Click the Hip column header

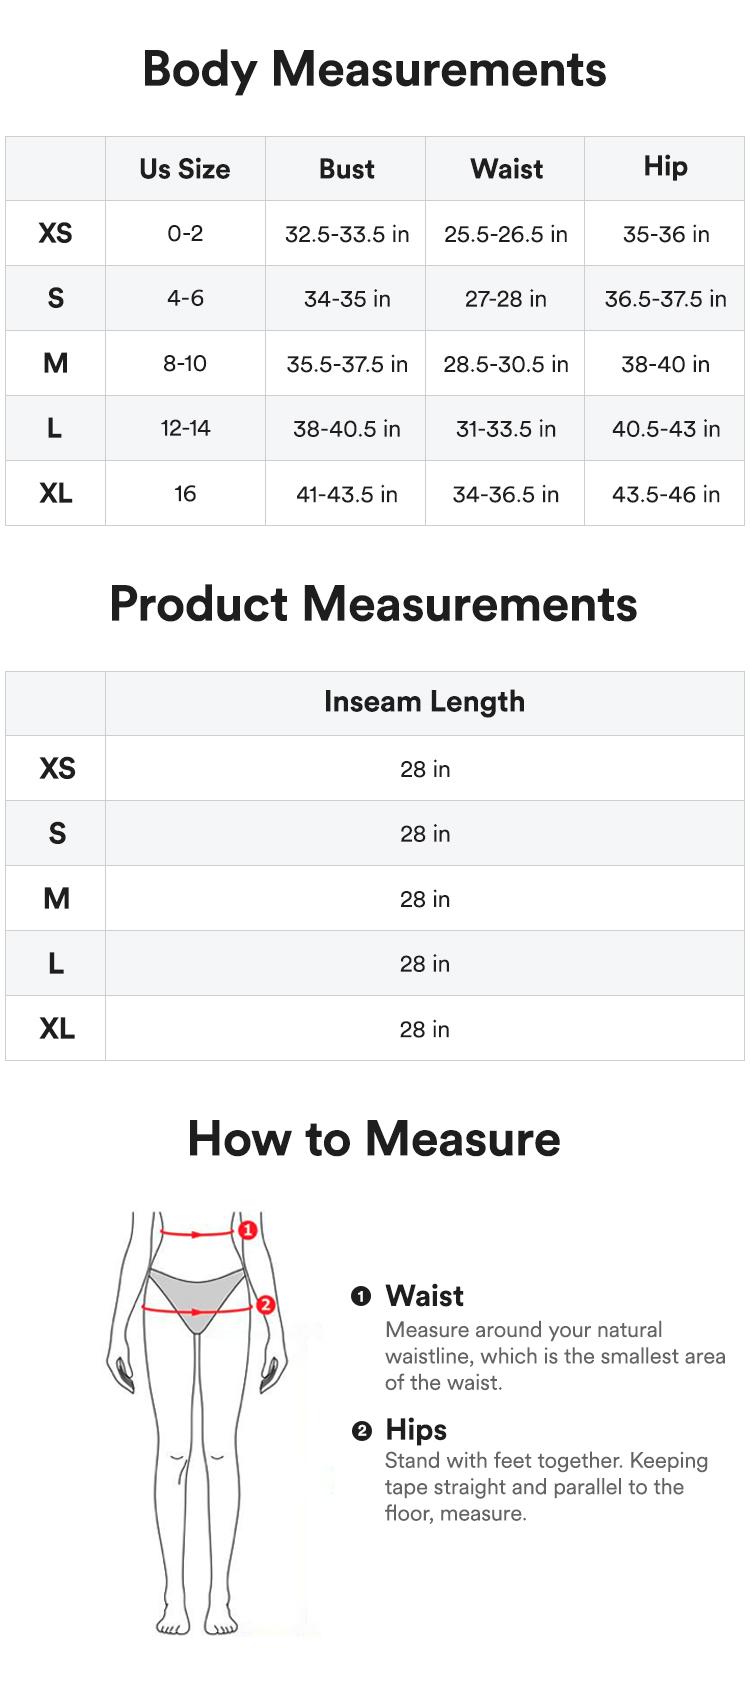[x=665, y=167]
